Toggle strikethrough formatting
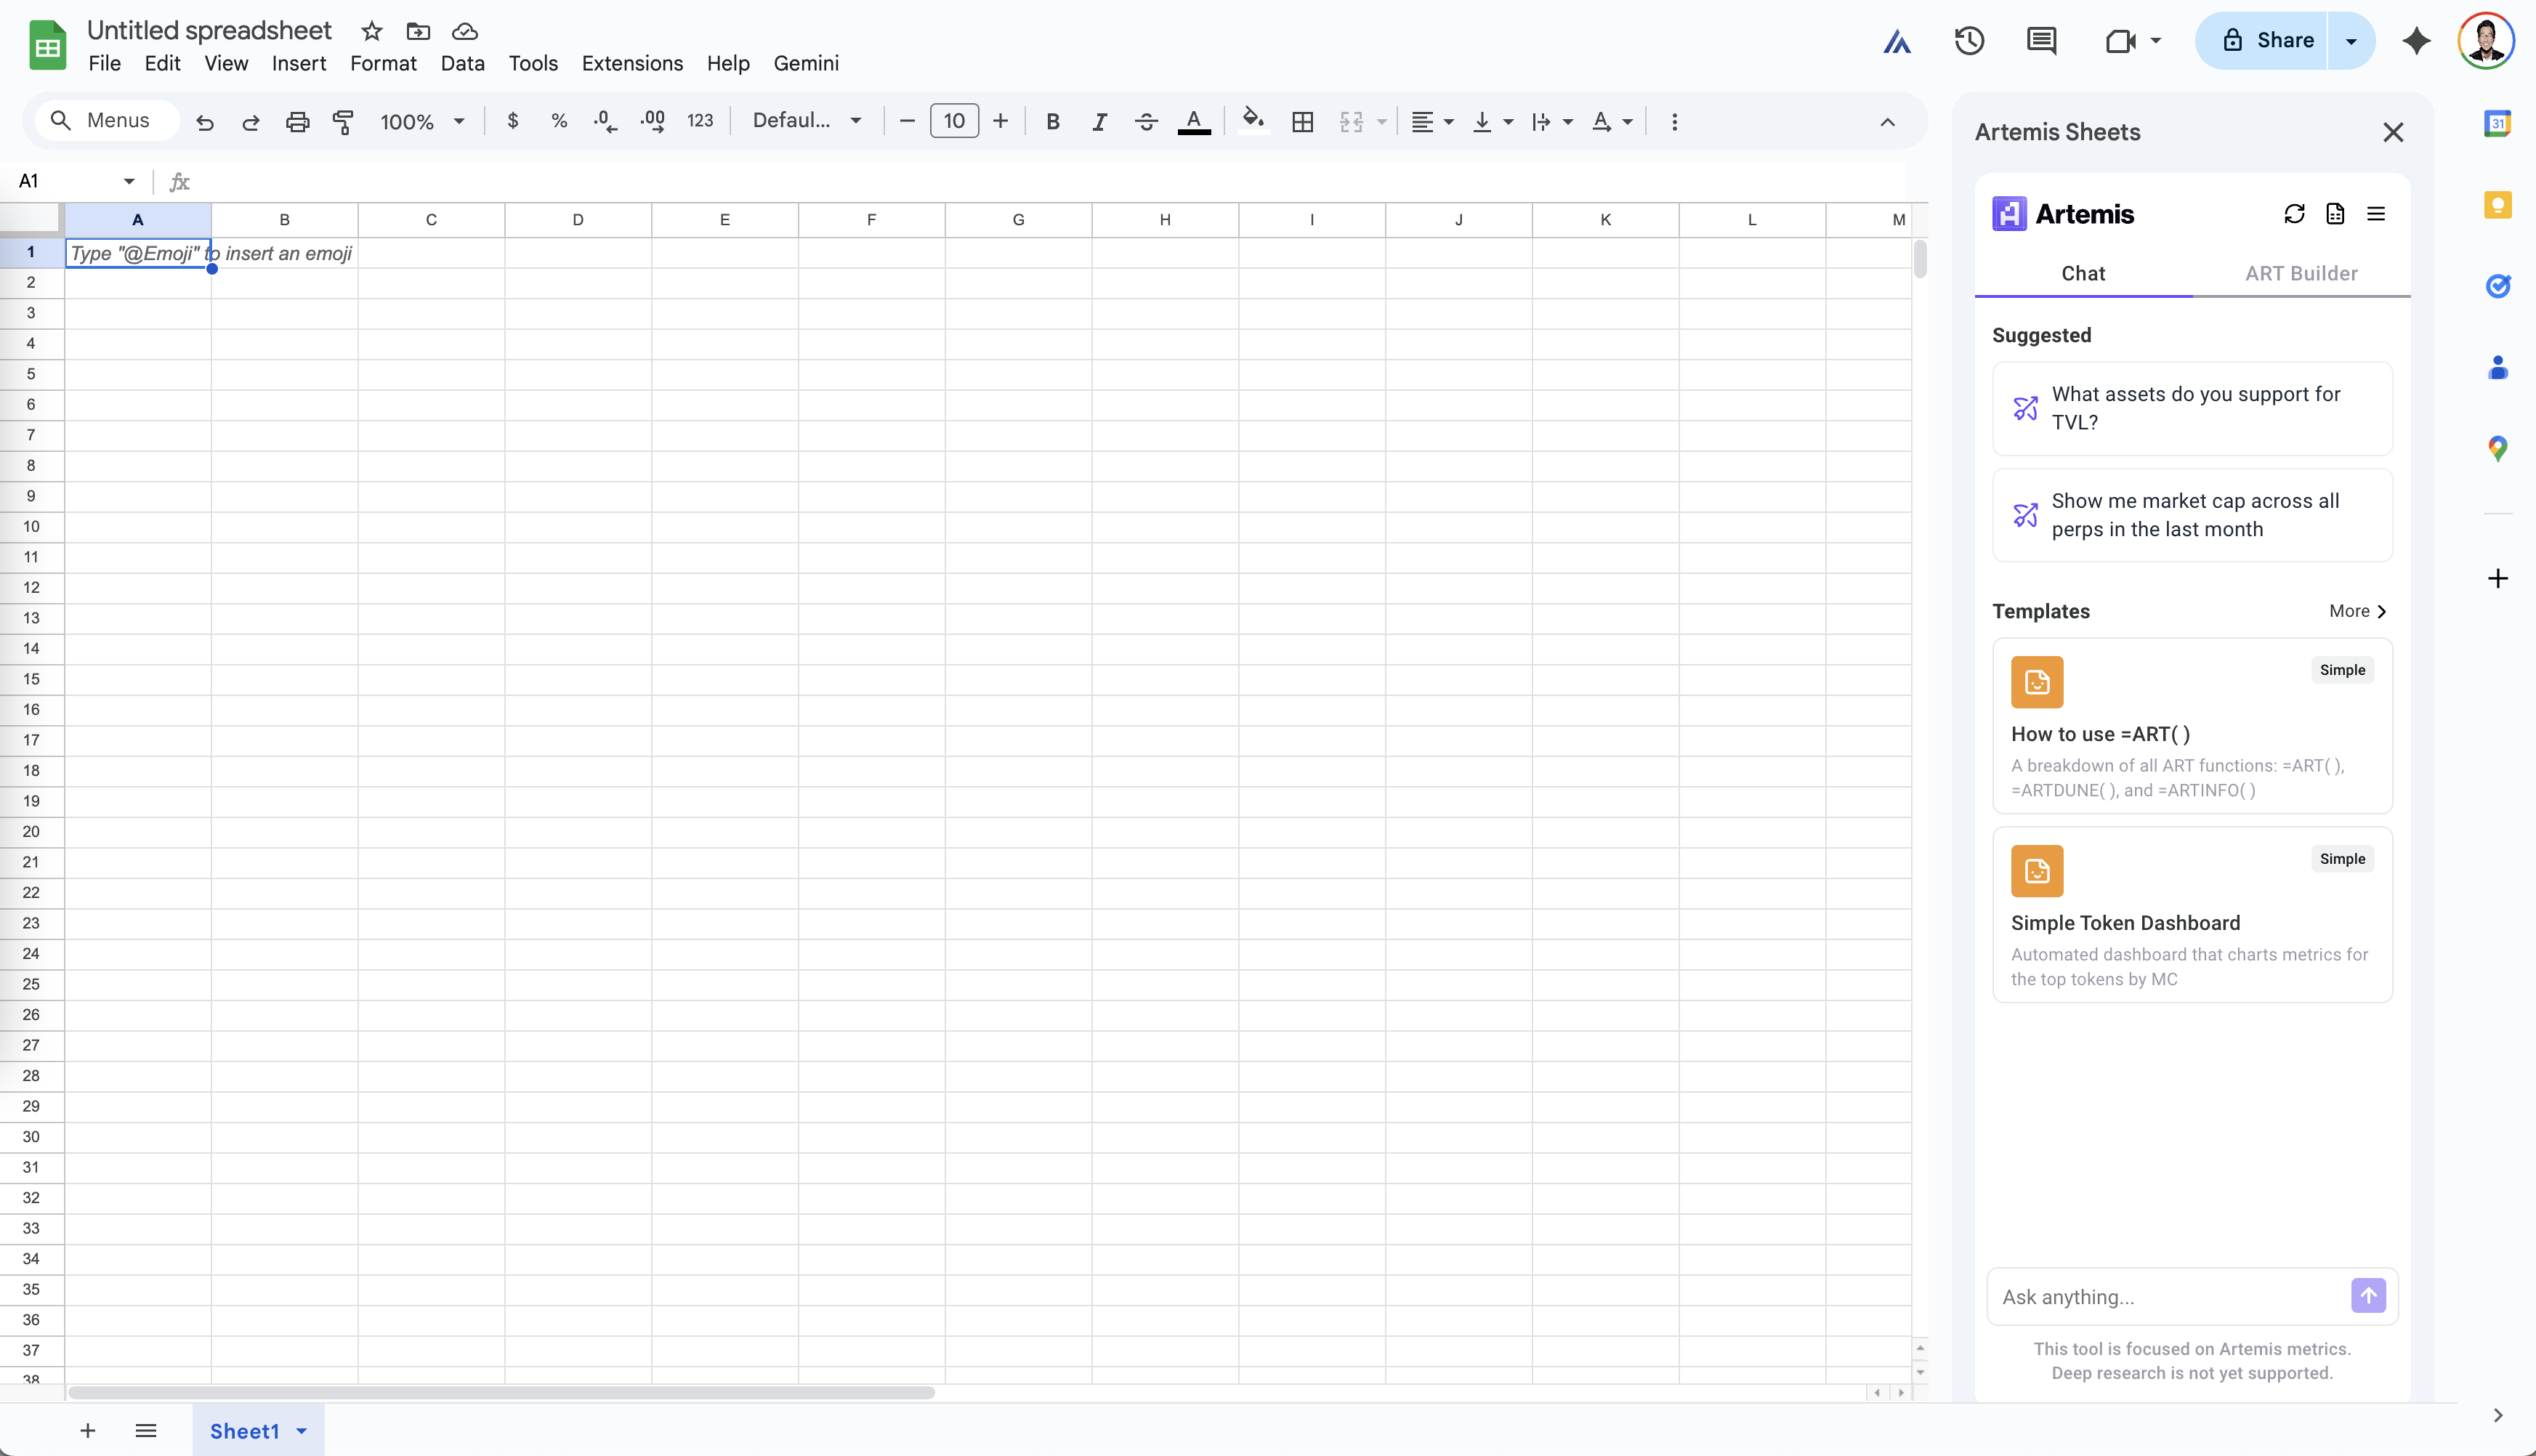Image resolution: width=2536 pixels, height=1456 pixels. [x=1146, y=122]
